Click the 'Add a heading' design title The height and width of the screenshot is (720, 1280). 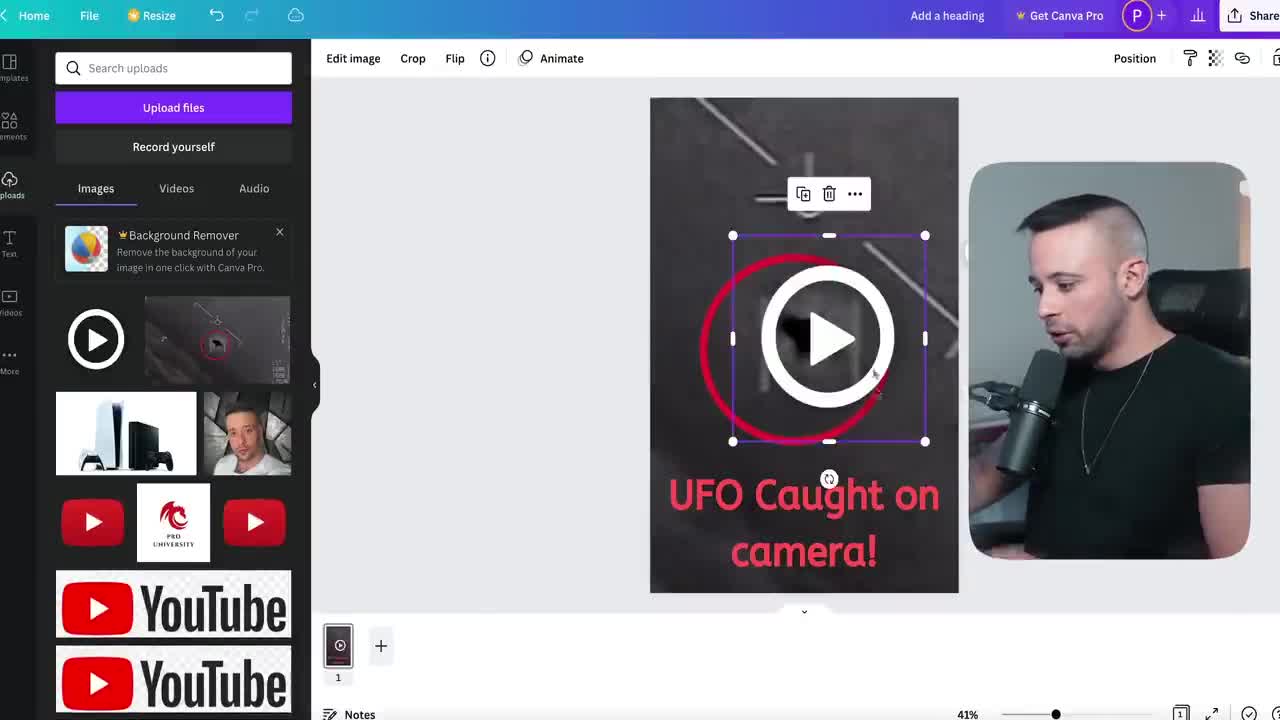pos(947,15)
